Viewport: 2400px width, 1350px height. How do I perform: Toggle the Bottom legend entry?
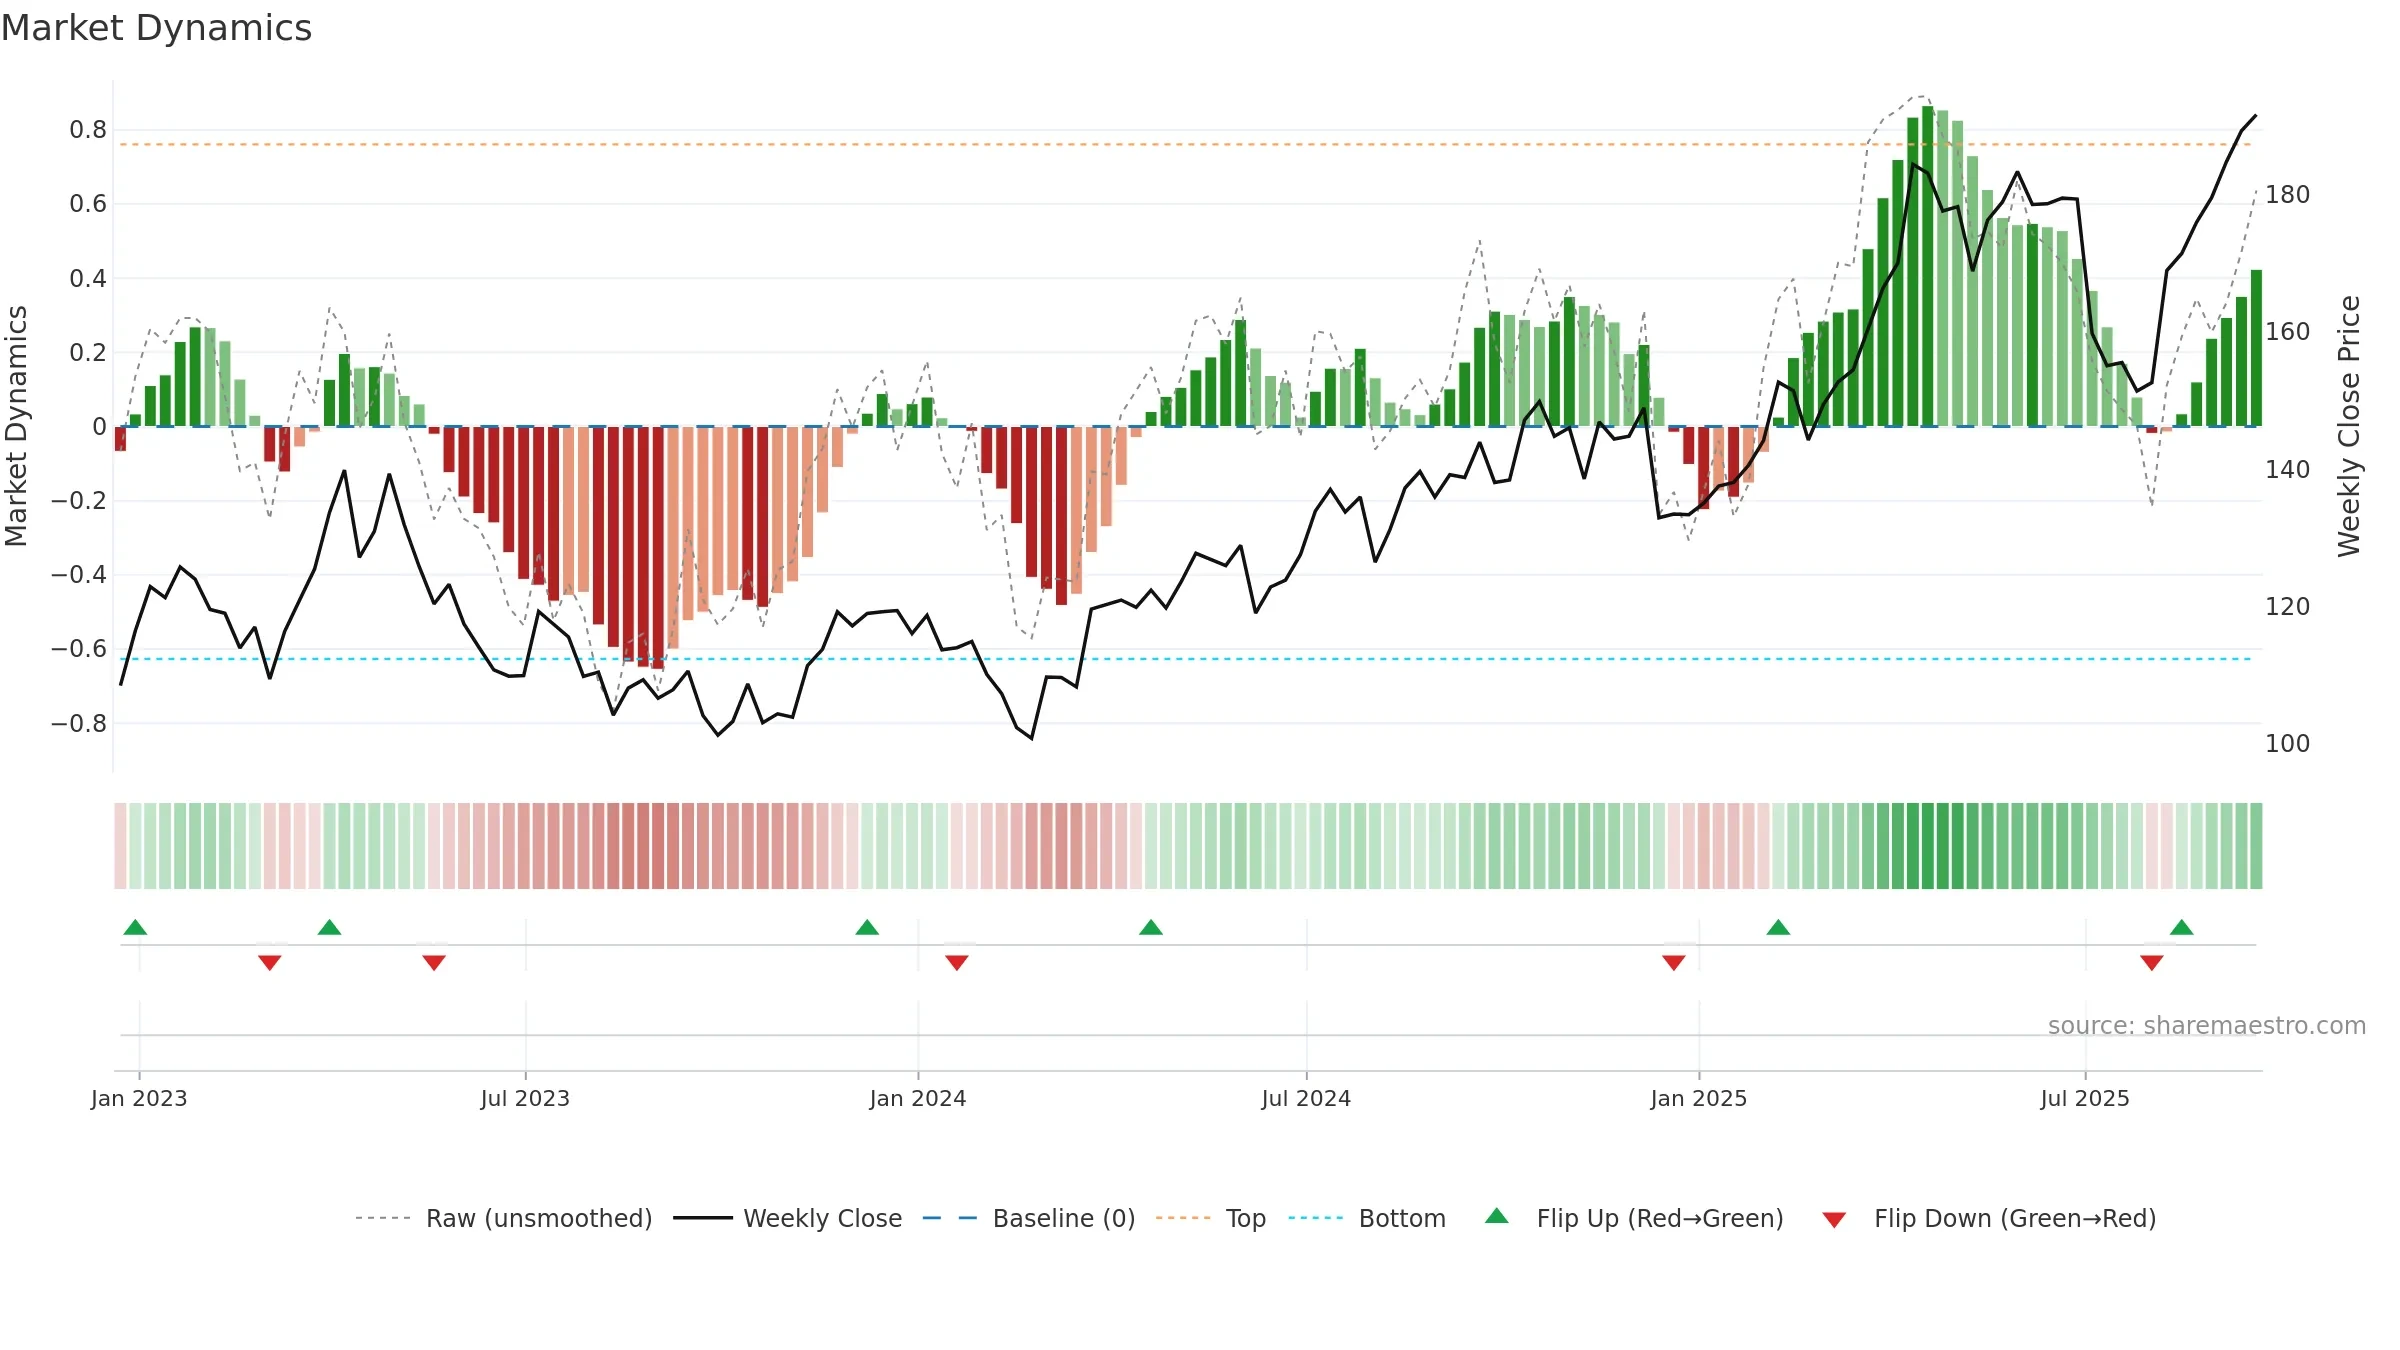pyautogui.click(x=1367, y=1218)
